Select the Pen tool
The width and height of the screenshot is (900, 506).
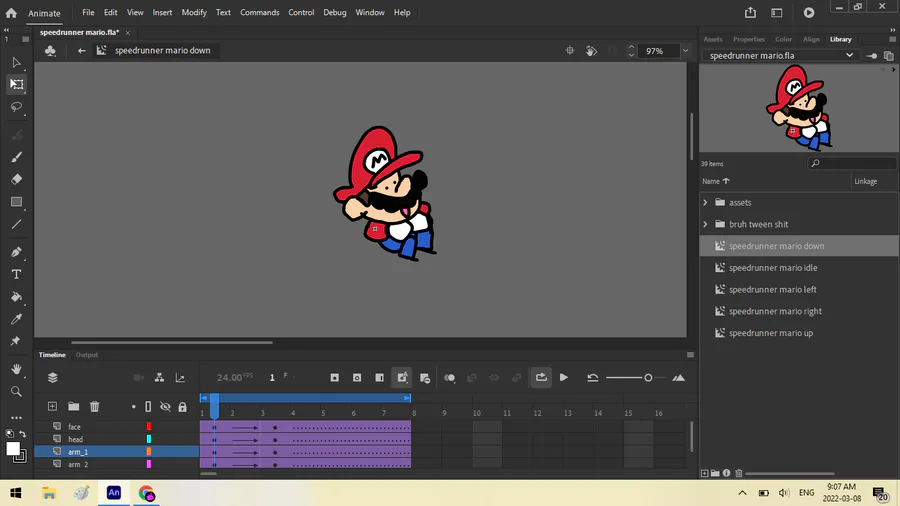(16, 252)
